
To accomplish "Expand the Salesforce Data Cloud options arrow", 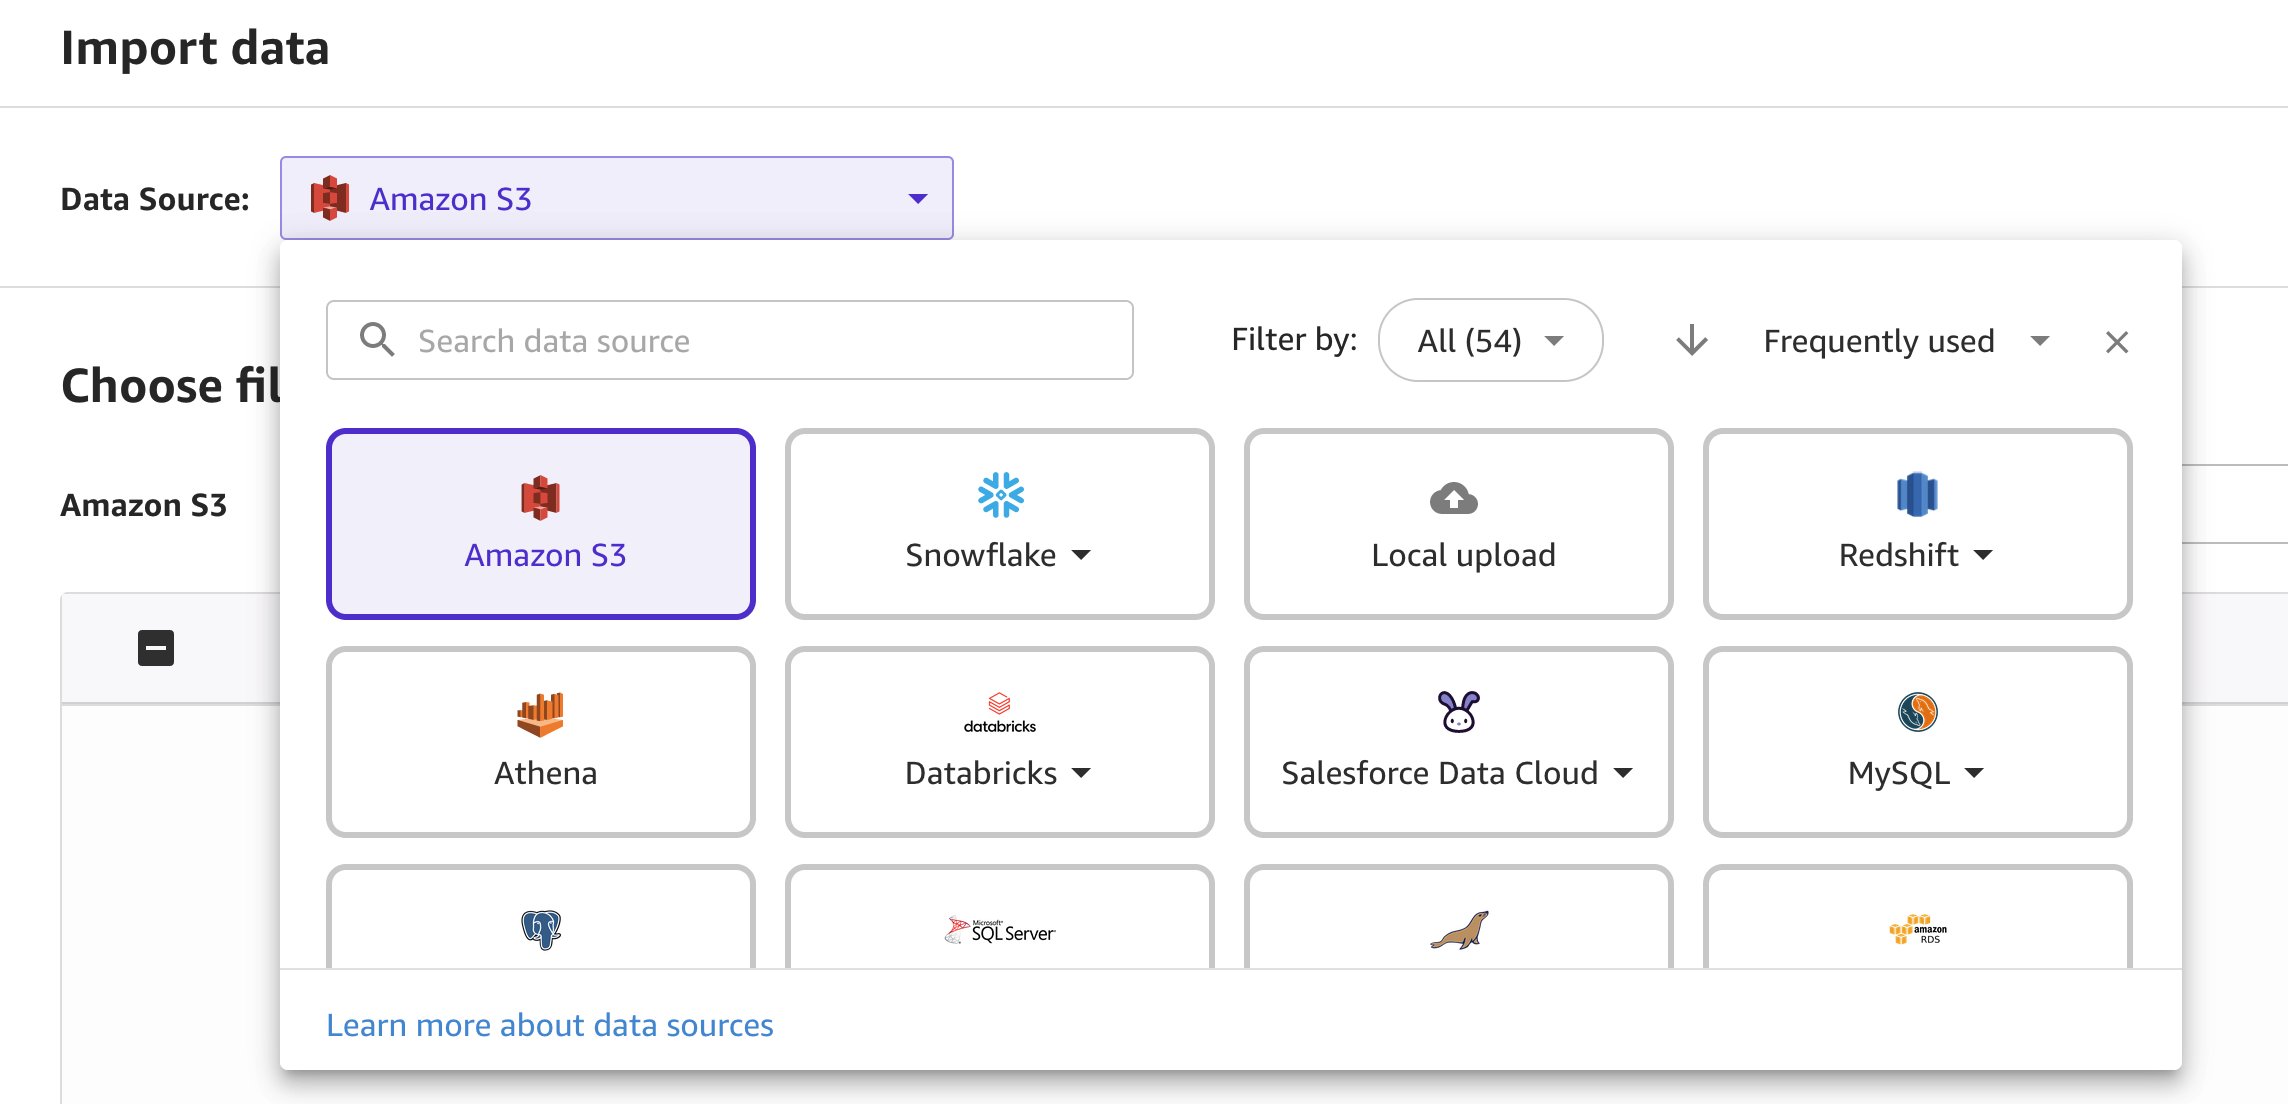I will click(x=1623, y=773).
